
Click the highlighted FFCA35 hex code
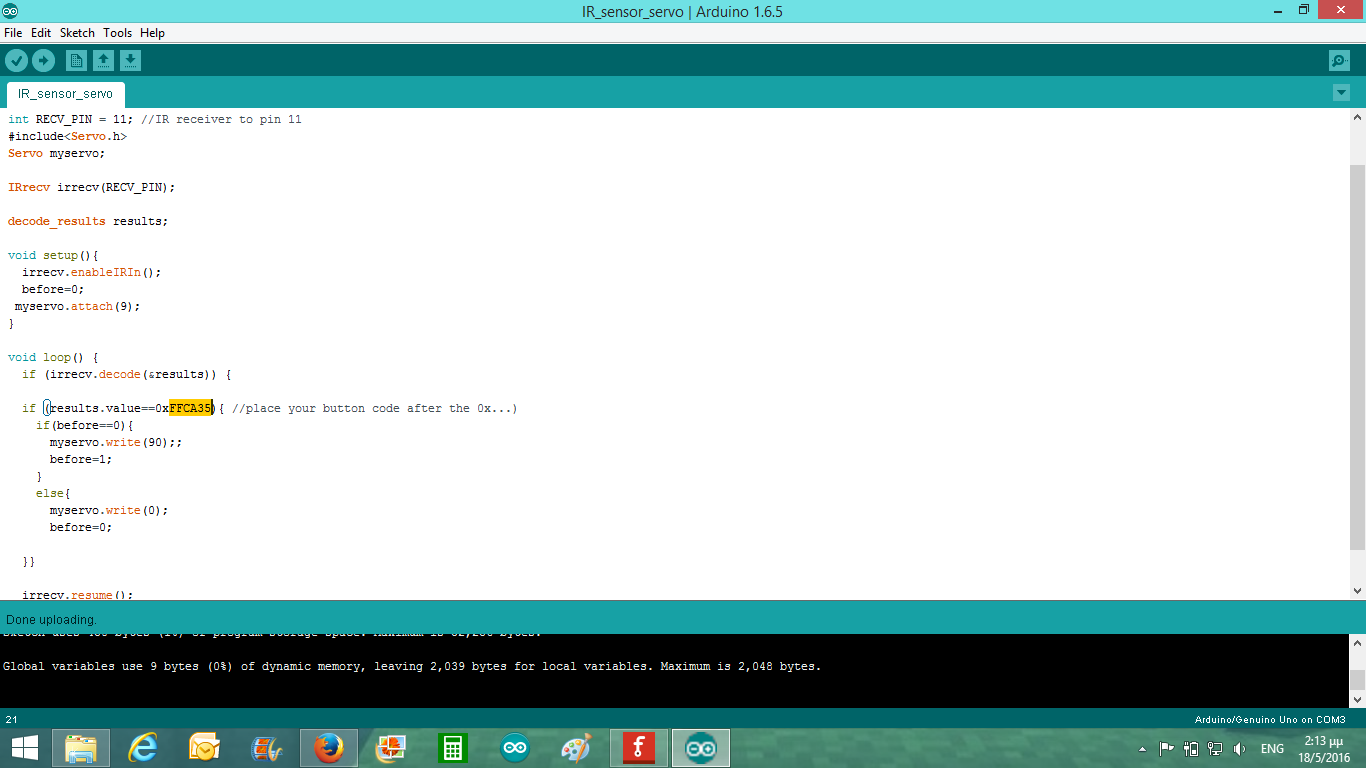[x=190, y=408]
